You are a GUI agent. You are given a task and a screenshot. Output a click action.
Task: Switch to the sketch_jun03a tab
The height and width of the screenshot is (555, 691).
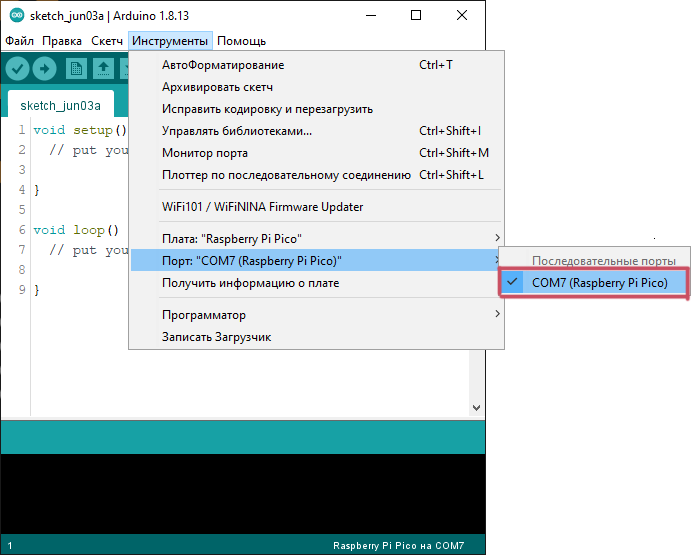[x=61, y=106]
